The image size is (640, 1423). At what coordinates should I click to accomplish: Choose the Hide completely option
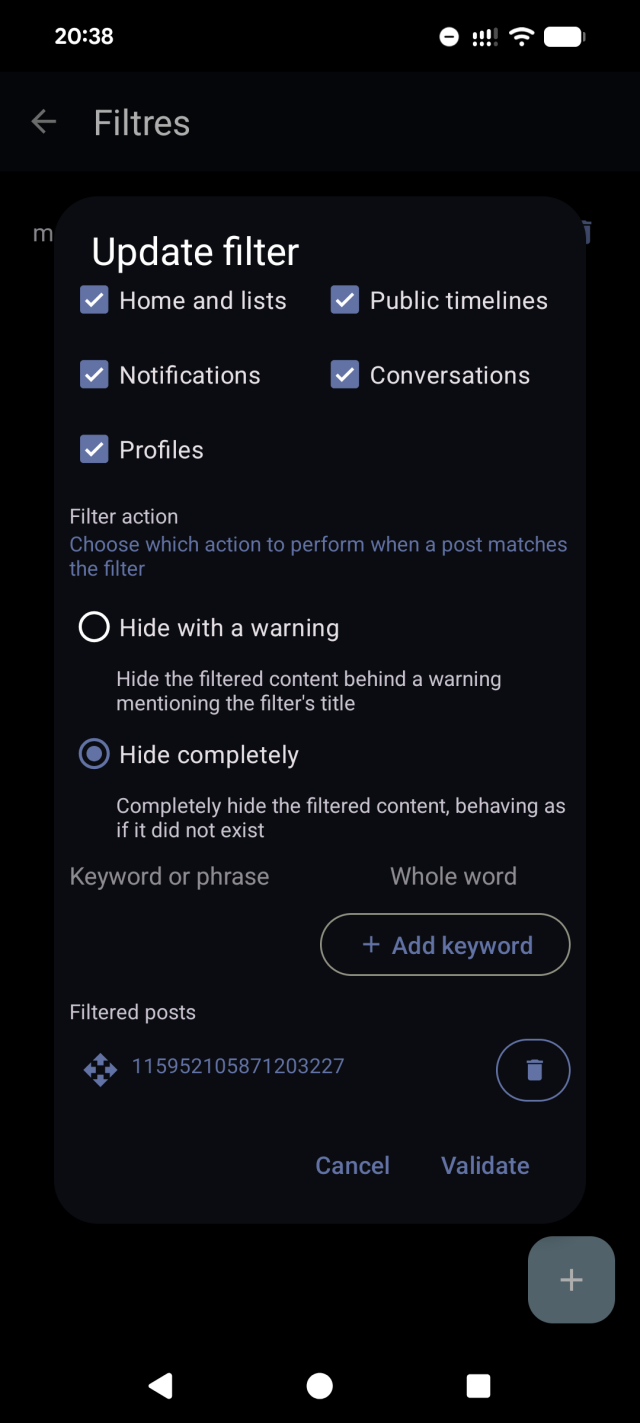93,754
